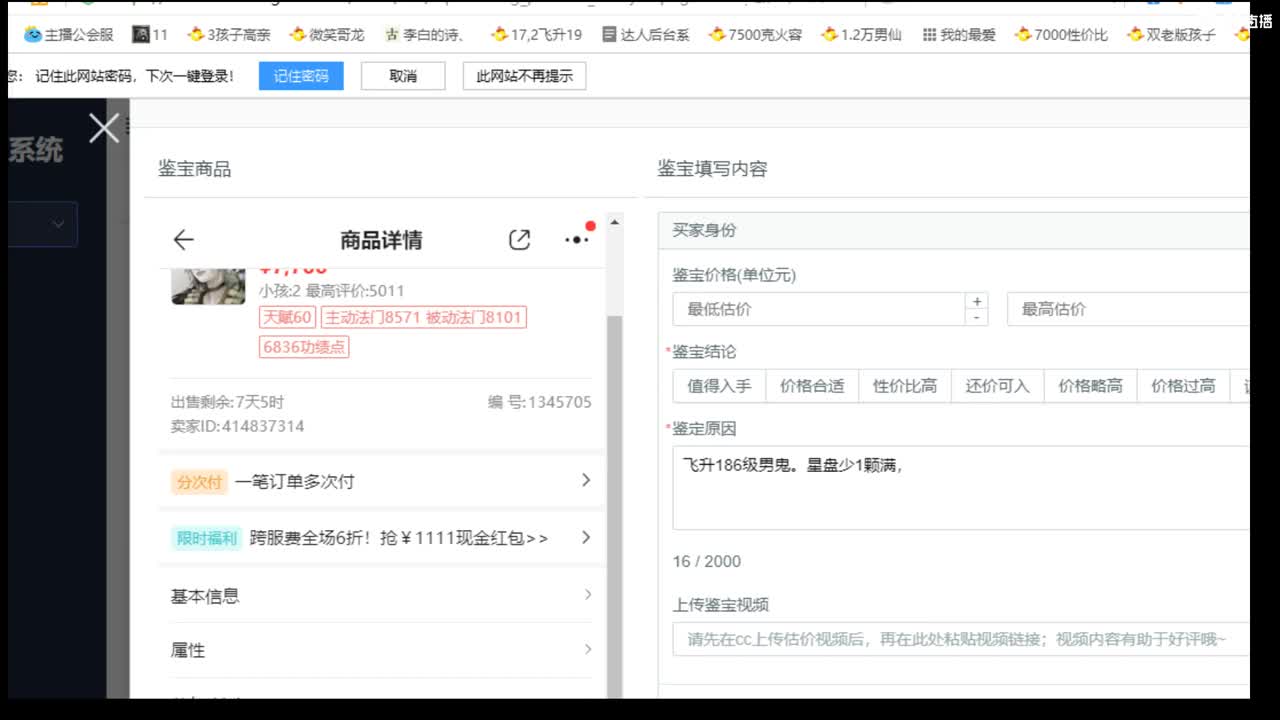Close the appraisal panel with X icon
This screenshot has width=1280, height=720.
click(104, 128)
